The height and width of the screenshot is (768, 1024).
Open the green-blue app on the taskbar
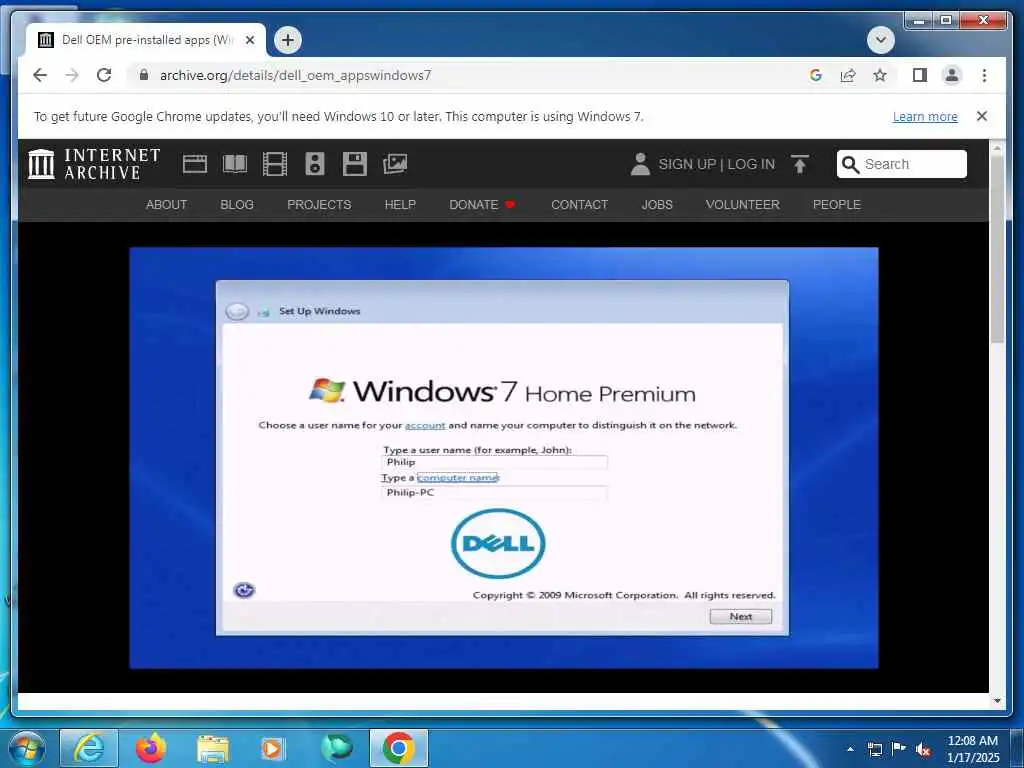click(x=336, y=748)
